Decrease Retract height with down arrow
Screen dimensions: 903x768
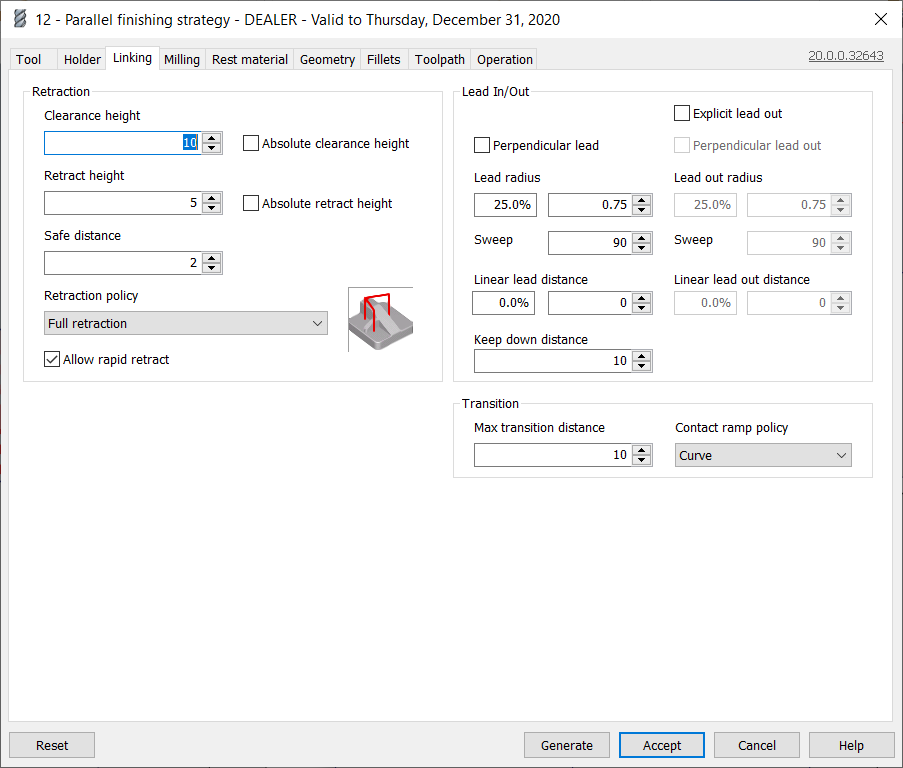(x=211, y=208)
